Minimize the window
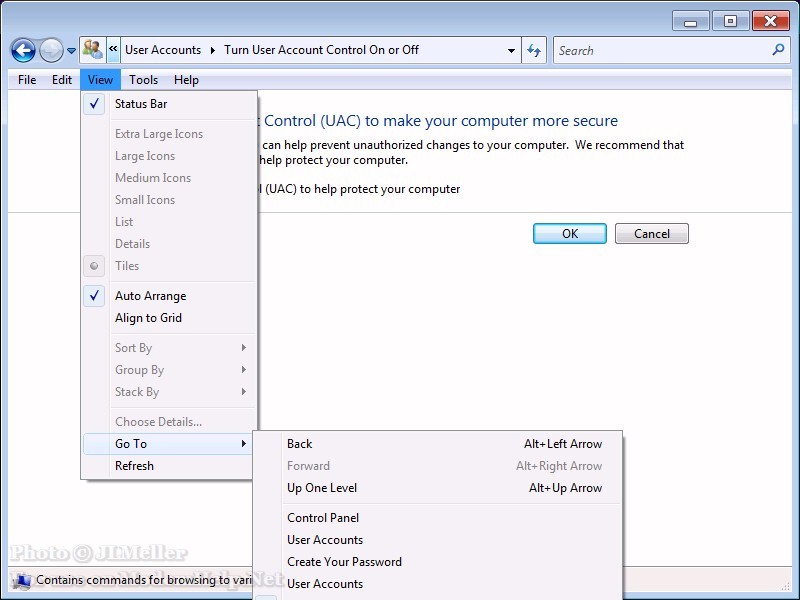Viewport: 800px width, 600px height. coord(690,22)
